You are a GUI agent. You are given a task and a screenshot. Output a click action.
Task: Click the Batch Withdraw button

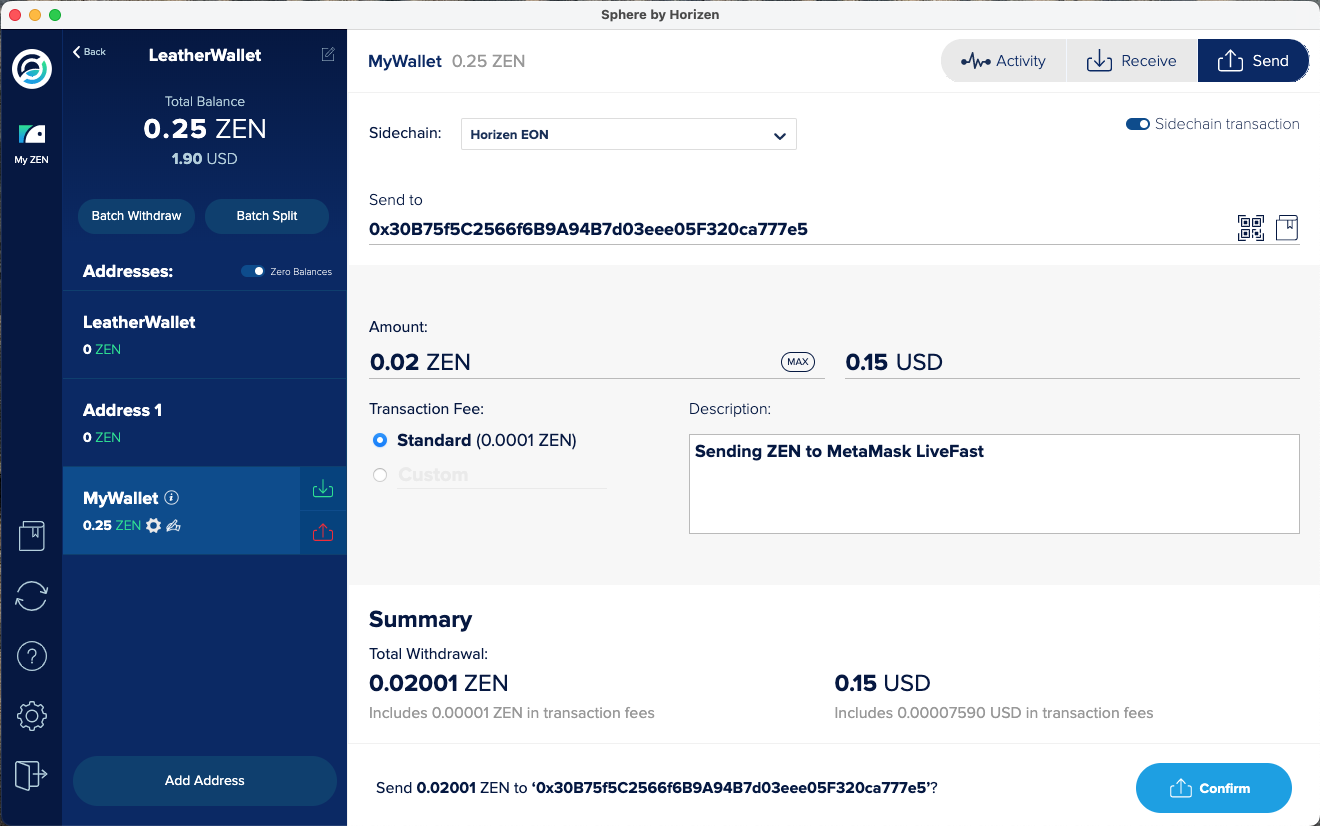tap(137, 216)
